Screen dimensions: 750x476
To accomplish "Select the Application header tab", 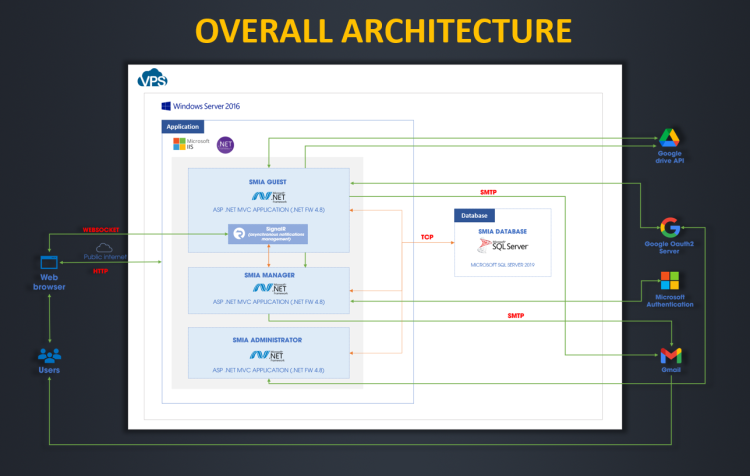I will pos(183,127).
